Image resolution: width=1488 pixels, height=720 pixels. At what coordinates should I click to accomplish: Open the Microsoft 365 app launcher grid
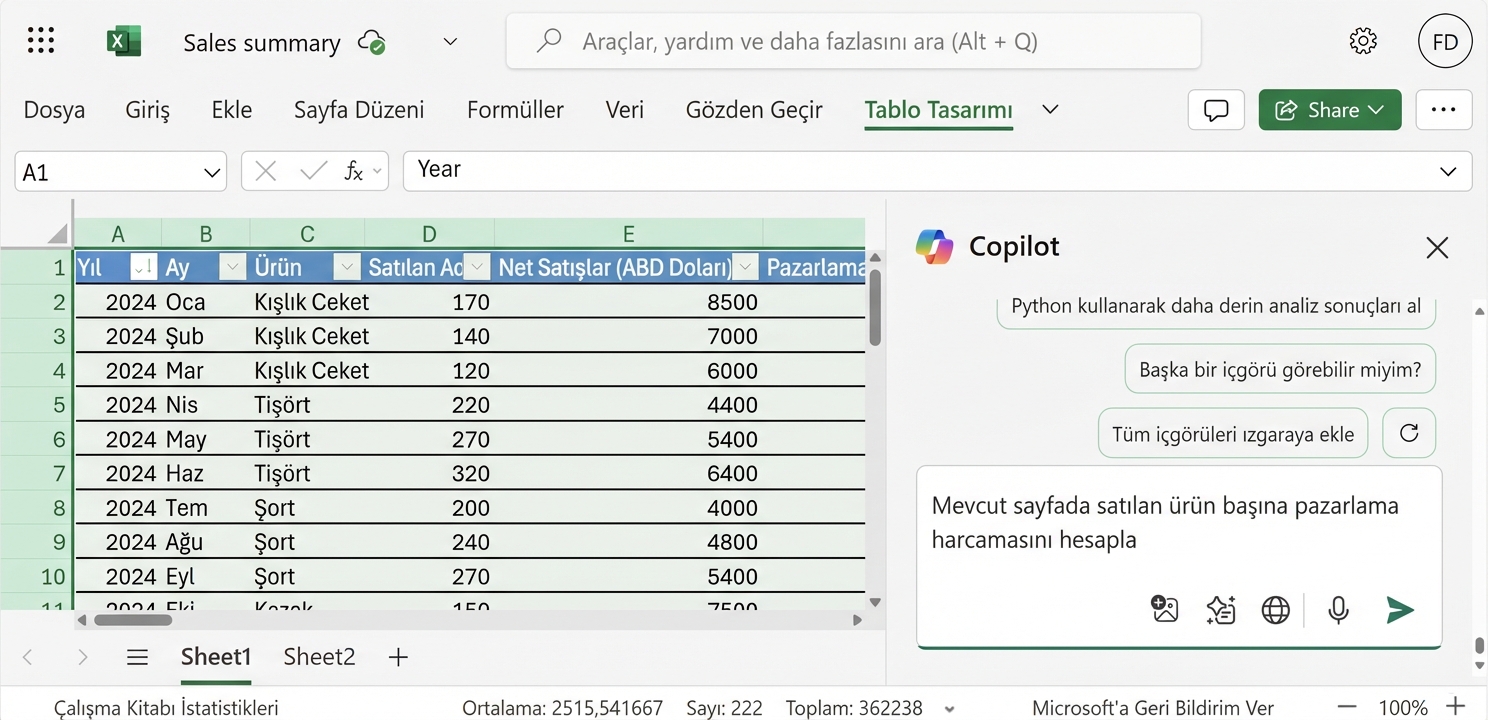click(x=40, y=40)
